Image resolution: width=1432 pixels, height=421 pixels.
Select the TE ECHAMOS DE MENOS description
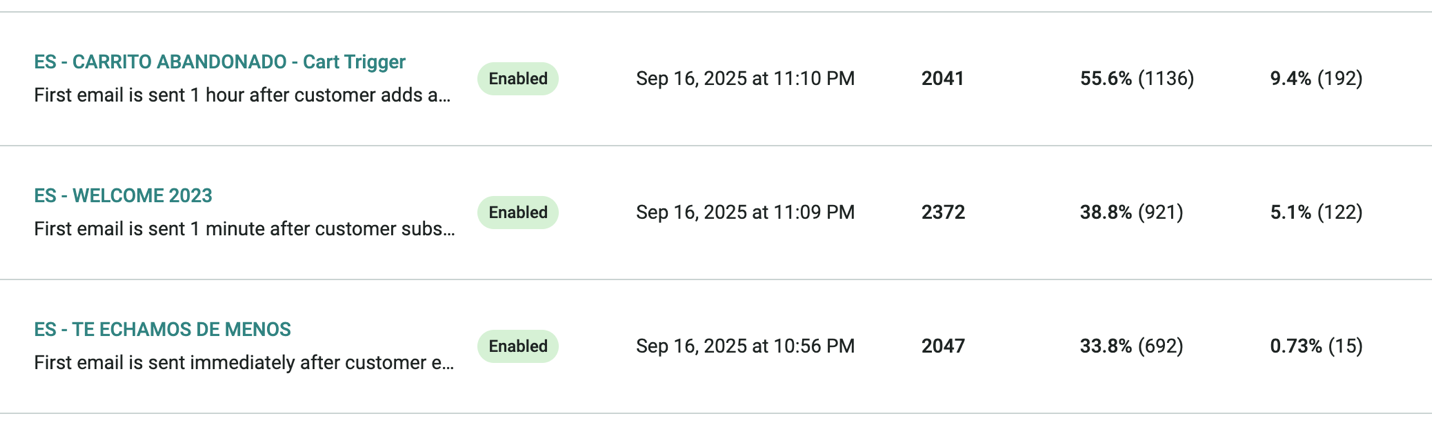[x=245, y=364]
